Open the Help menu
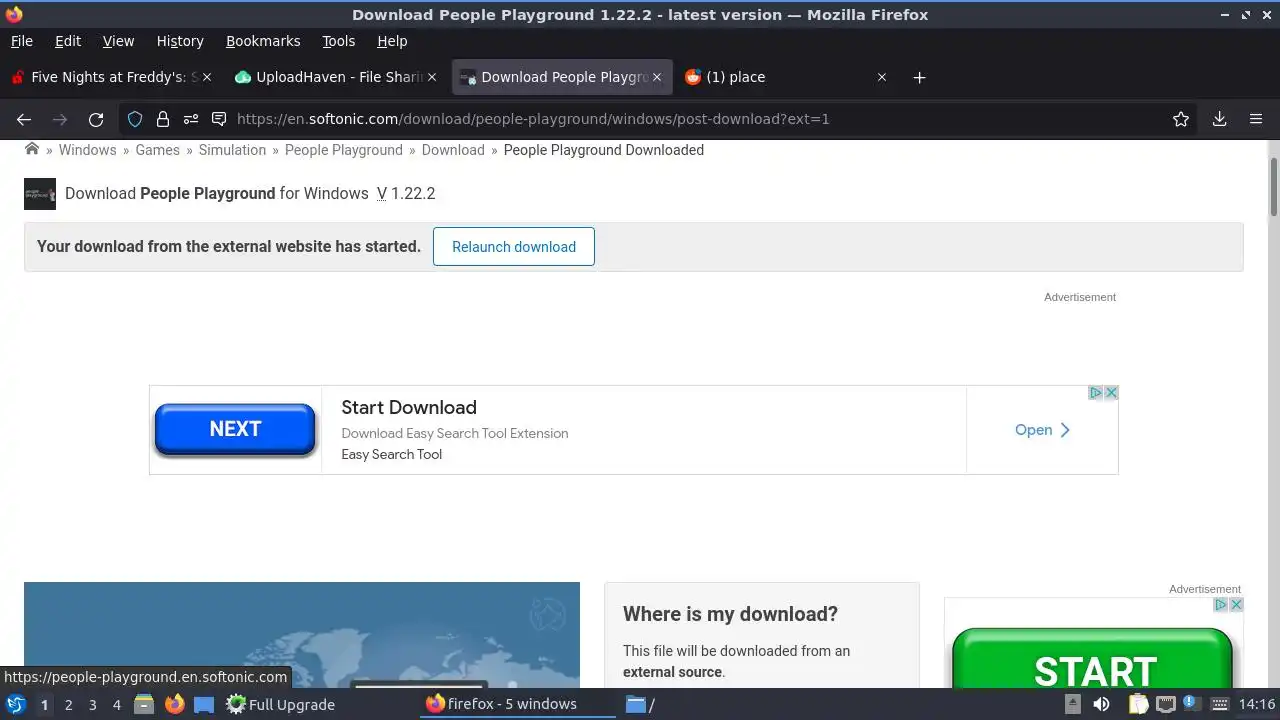The width and height of the screenshot is (1280, 720). tap(392, 41)
